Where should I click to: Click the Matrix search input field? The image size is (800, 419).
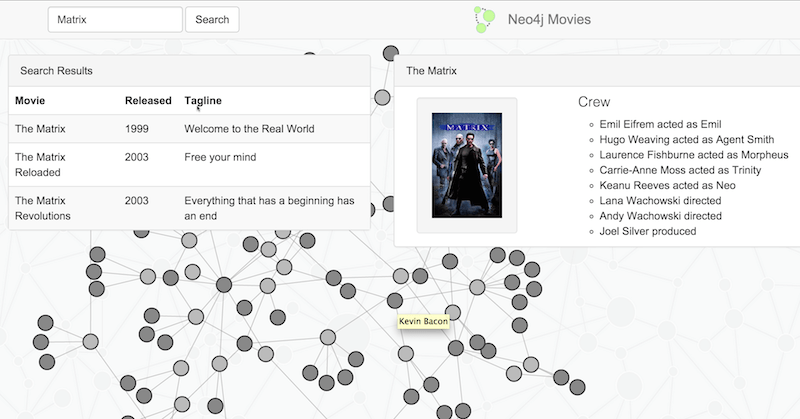tap(115, 19)
